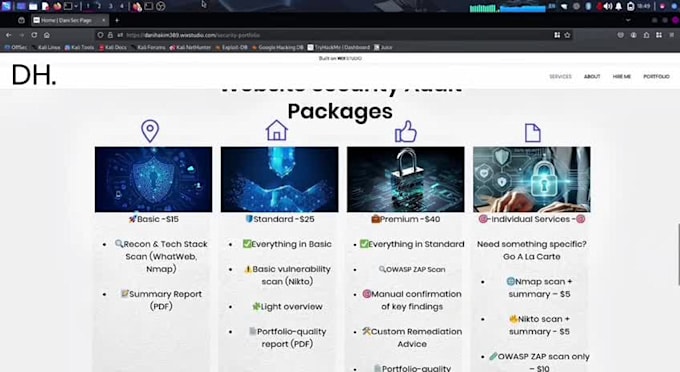Close the Home | Dani Sec Page tab
The image size is (680, 372).
[103, 20]
